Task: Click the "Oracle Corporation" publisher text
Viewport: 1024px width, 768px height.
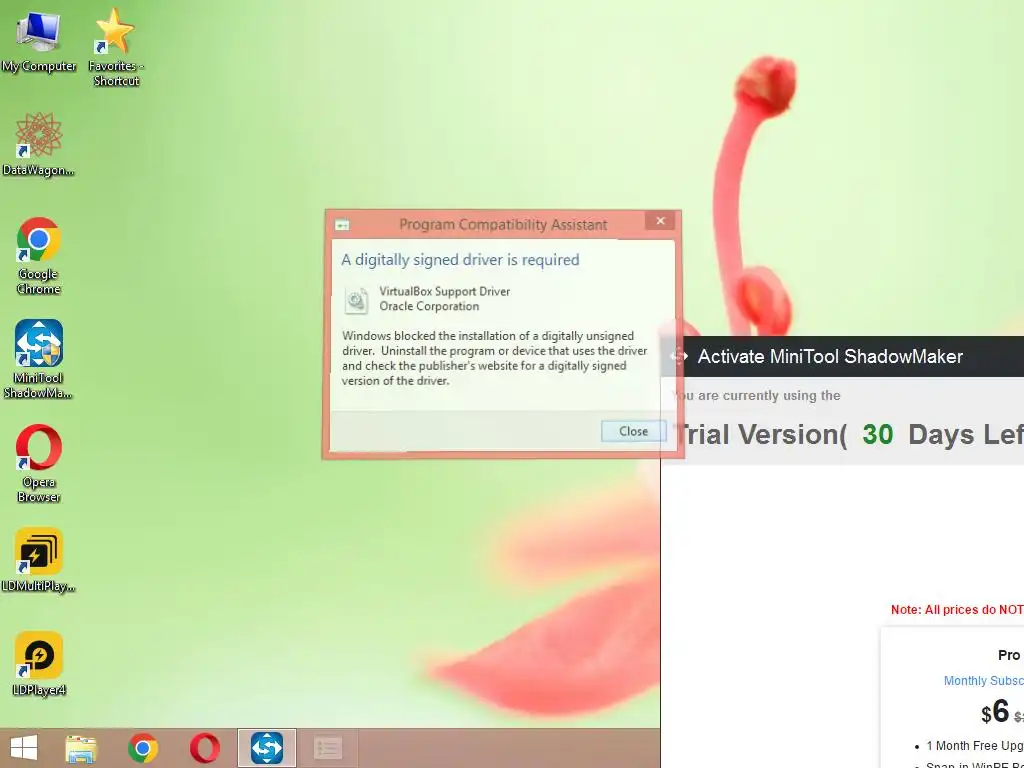Action: (429, 306)
